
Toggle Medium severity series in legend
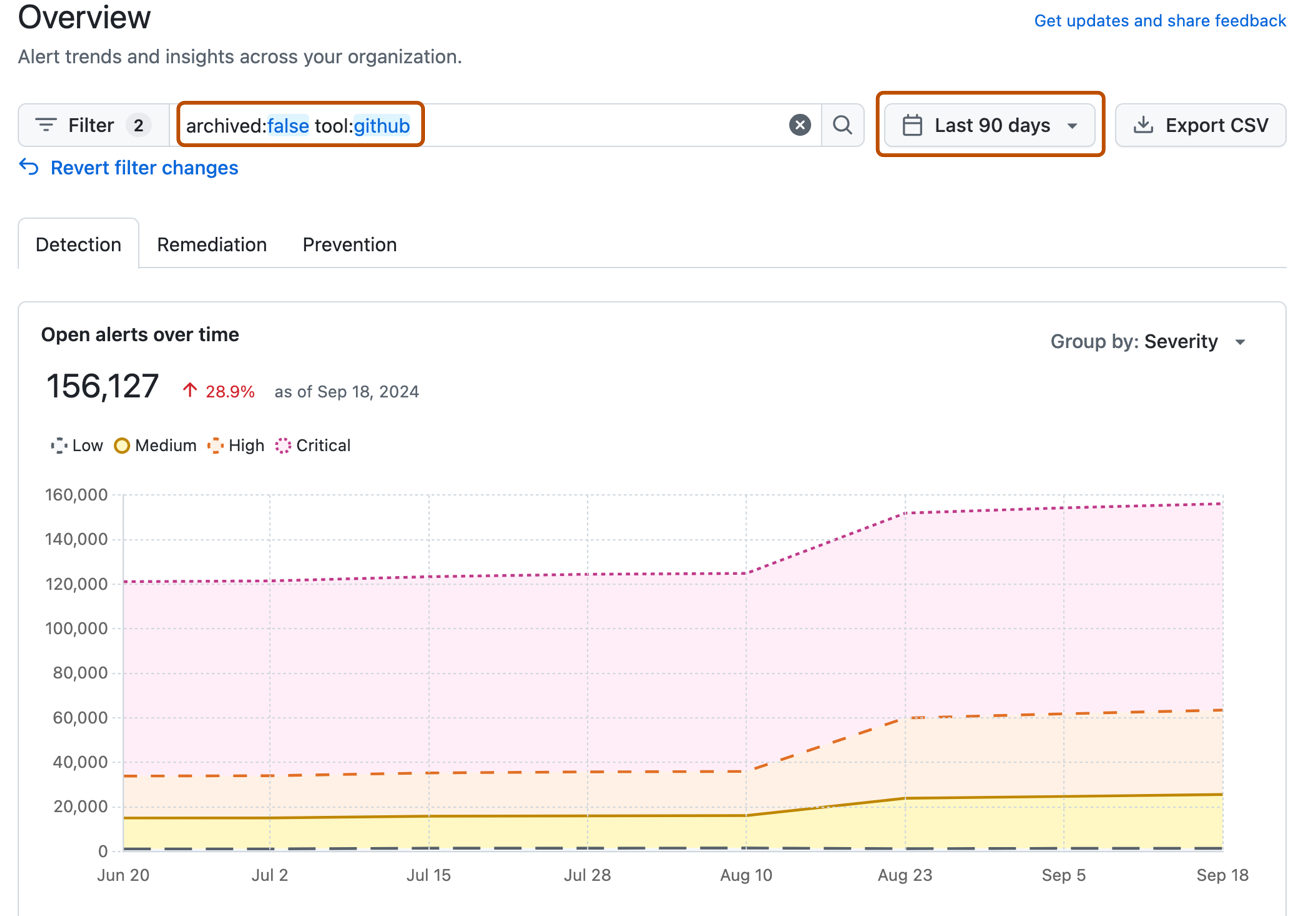(155, 446)
